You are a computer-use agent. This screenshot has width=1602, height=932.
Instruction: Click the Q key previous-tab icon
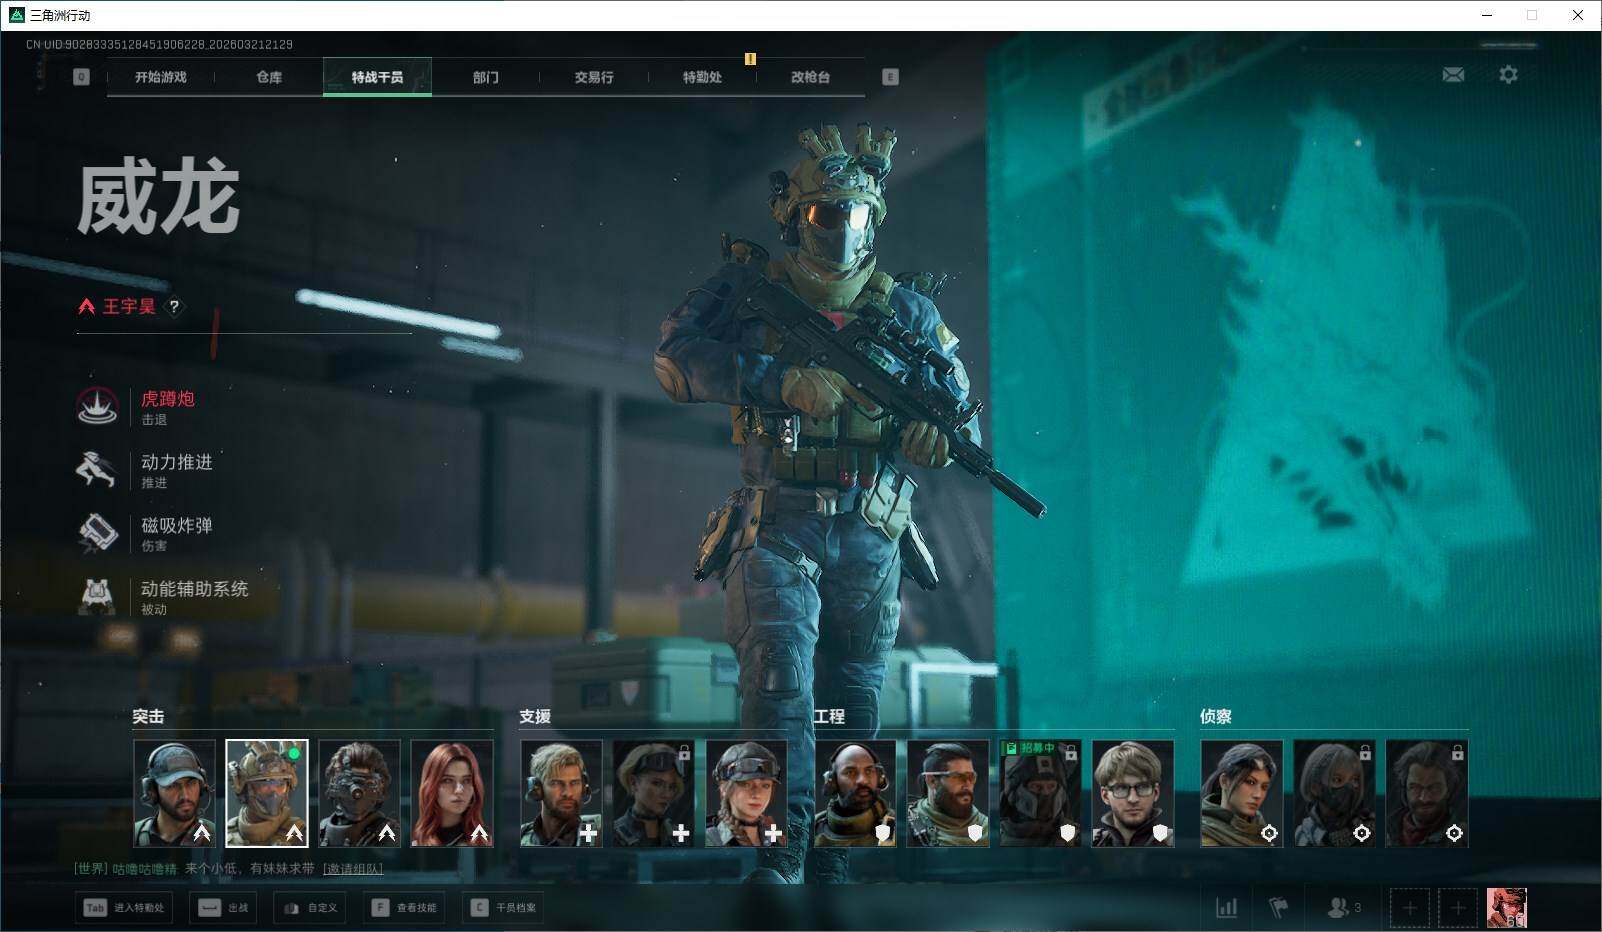81,77
